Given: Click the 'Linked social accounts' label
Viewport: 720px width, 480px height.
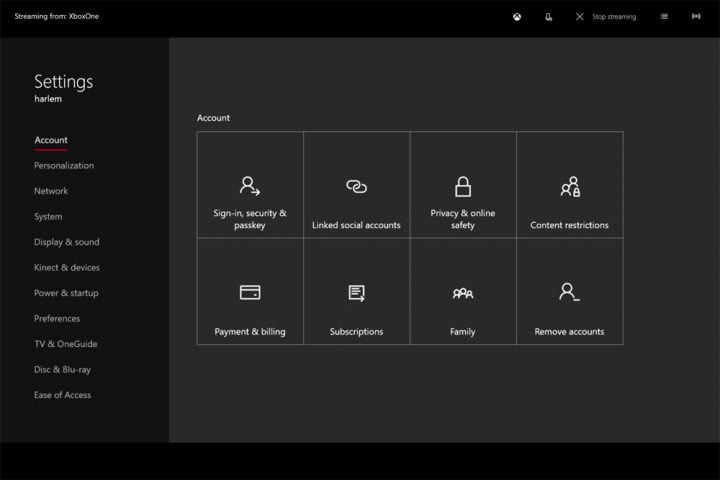Looking at the screenshot, I should 356,225.
